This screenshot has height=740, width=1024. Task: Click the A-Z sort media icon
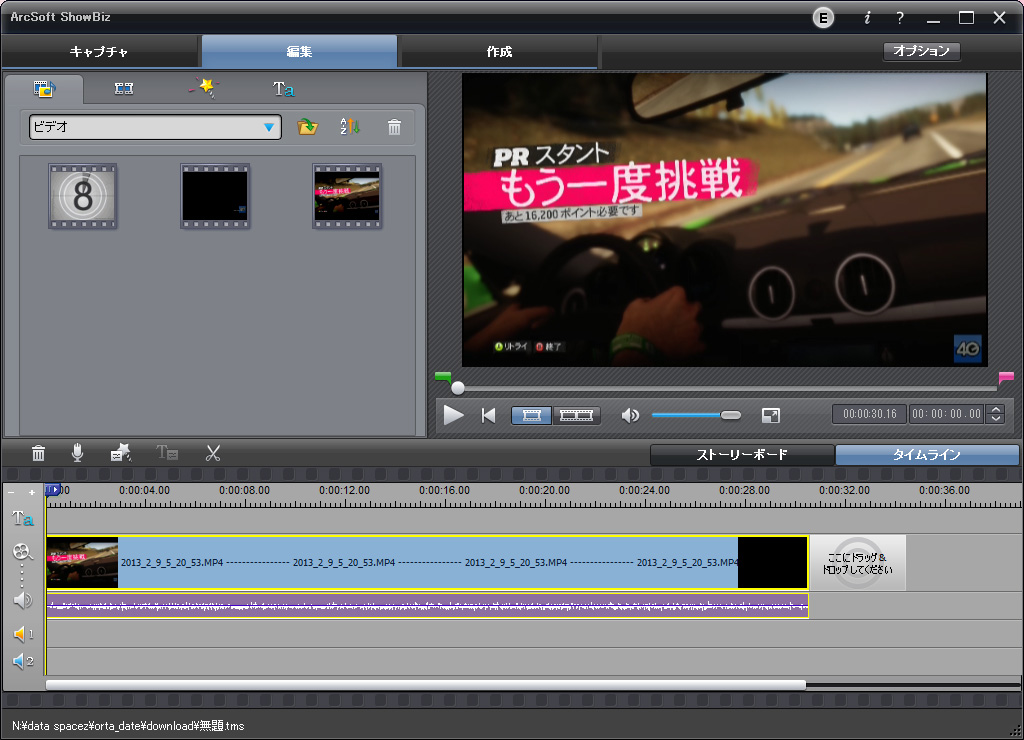tap(348, 127)
